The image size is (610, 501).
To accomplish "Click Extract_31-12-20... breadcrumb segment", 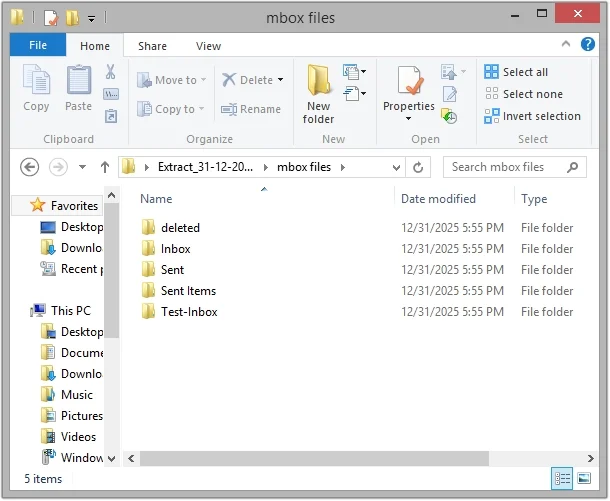I will [x=205, y=167].
